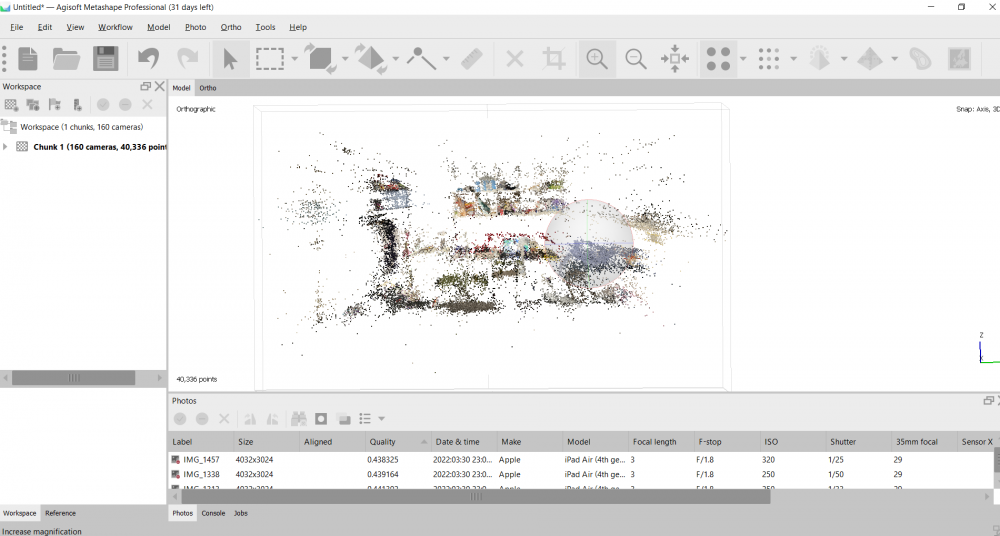Open the Photos pane view mode dropdown

click(x=381, y=419)
